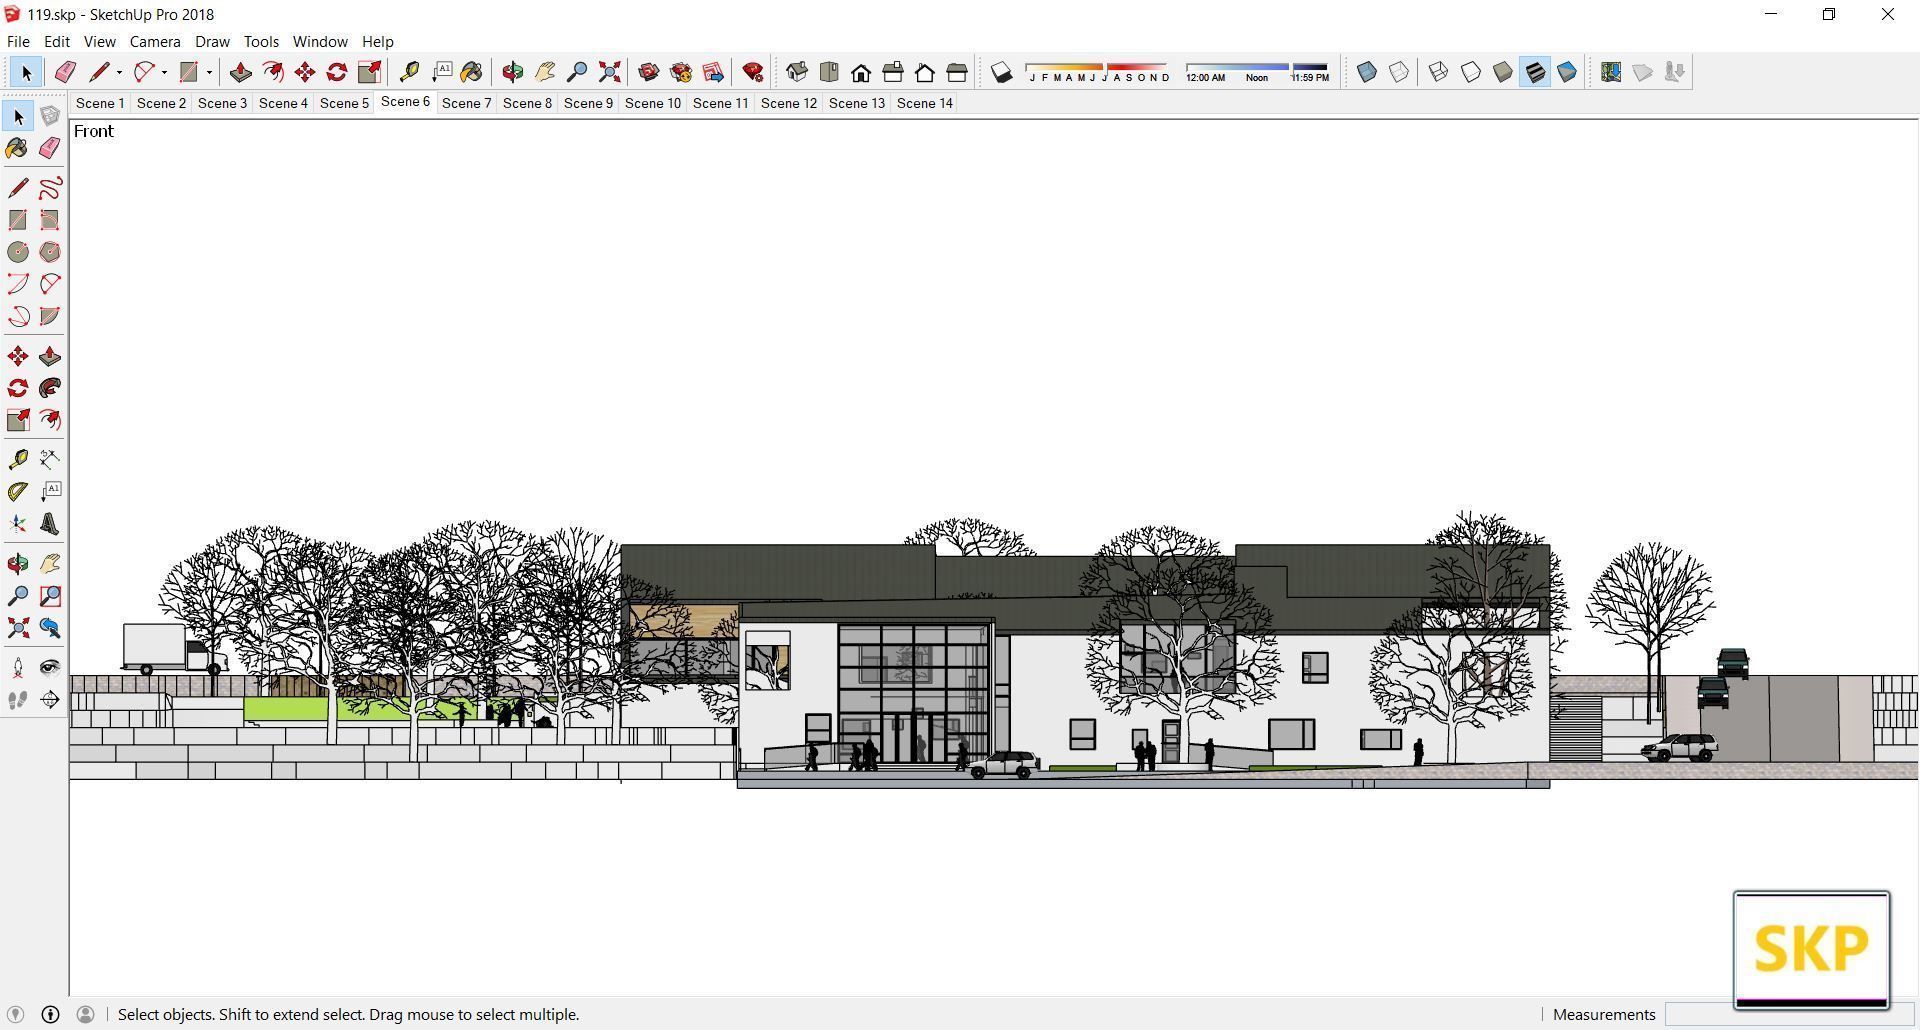The height and width of the screenshot is (1030, 1920).
Task: Expand the Line tool dropdown arrow
Action: [119, 72]
